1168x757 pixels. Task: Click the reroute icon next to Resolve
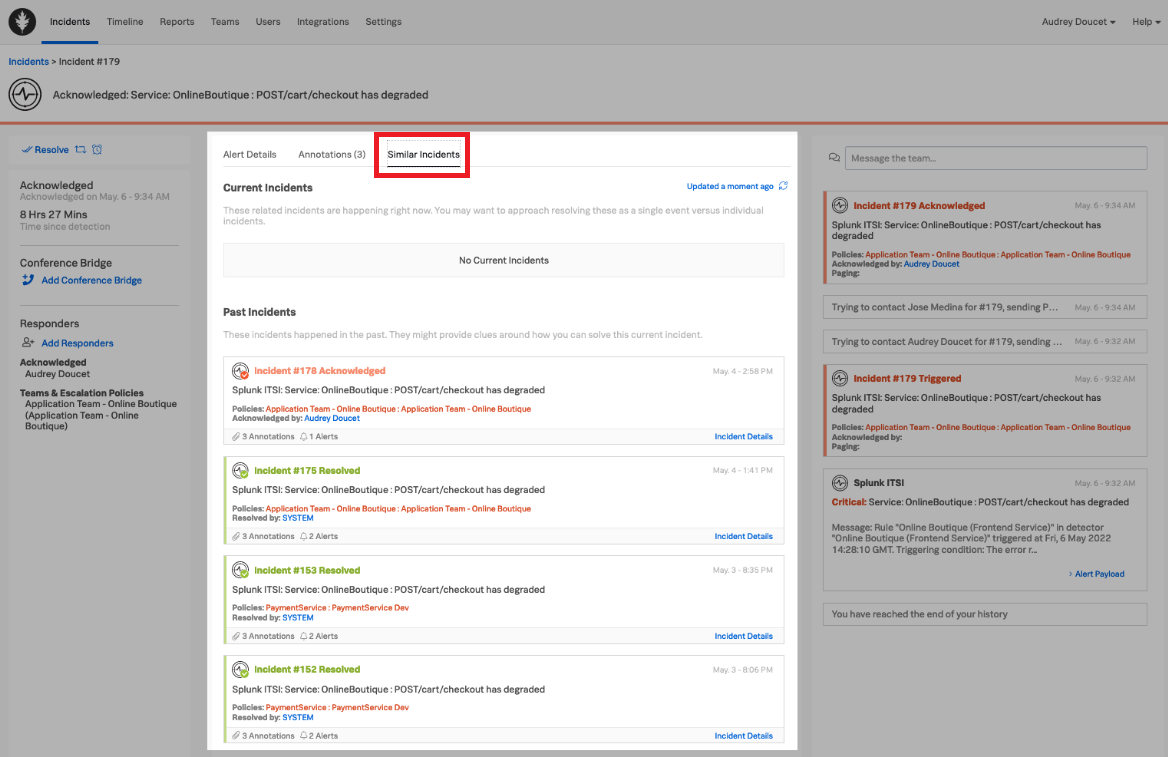pyautogui.click(x=80, y=150)
